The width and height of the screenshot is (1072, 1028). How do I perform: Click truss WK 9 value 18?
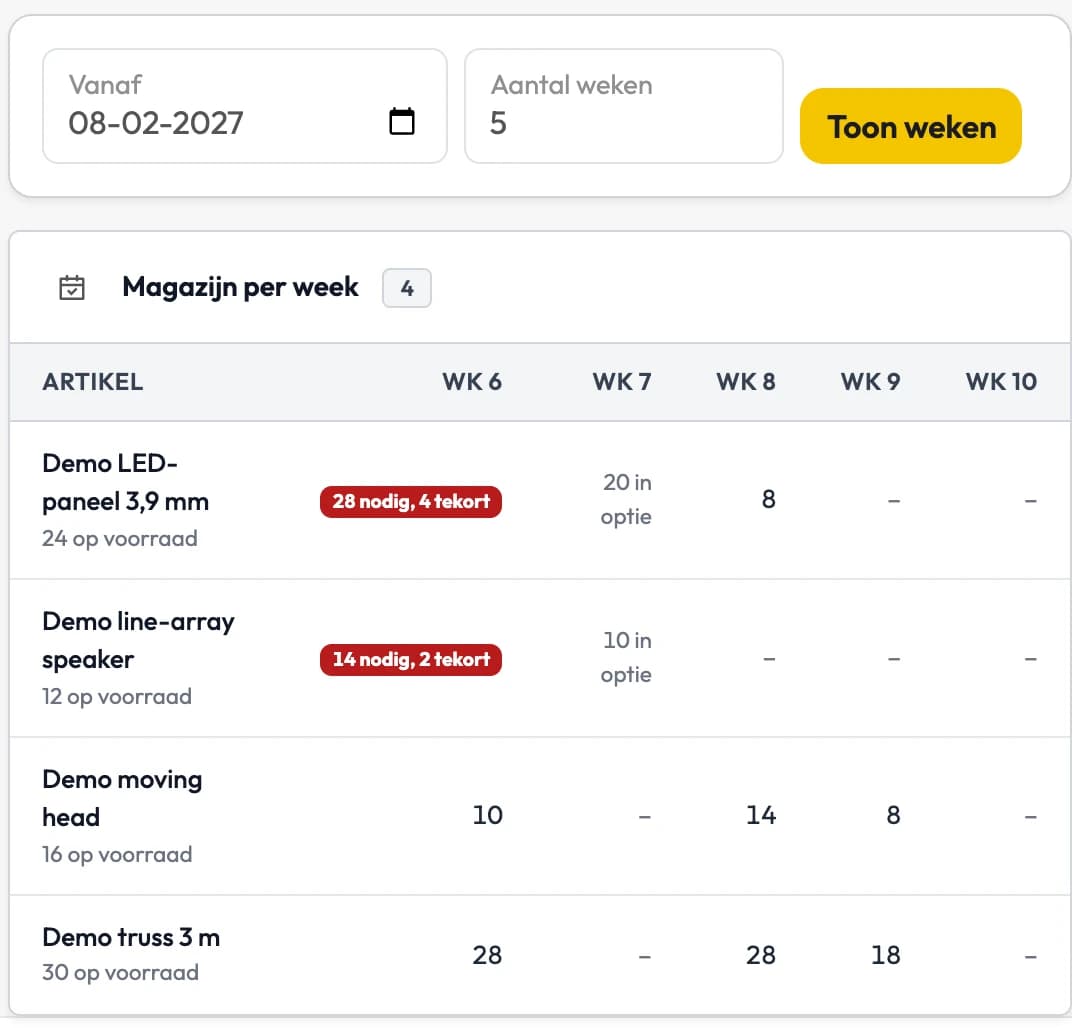(x=885, y=956)
